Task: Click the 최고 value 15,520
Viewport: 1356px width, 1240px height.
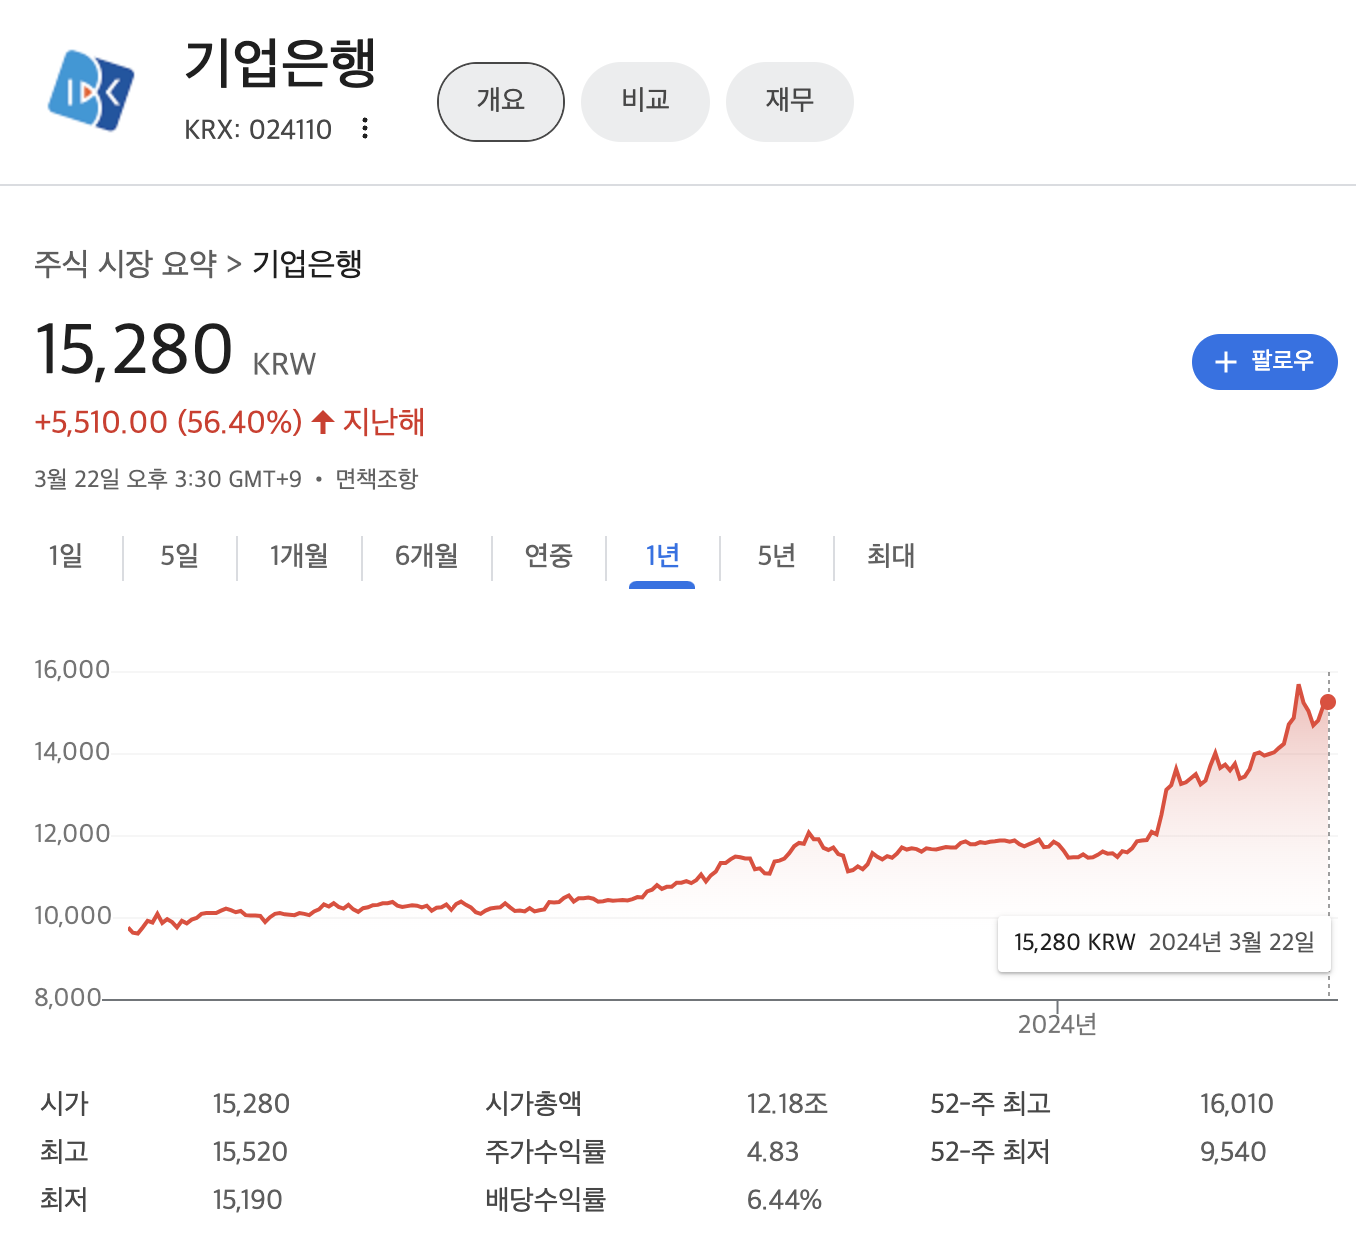Action: pos(250,1152)
